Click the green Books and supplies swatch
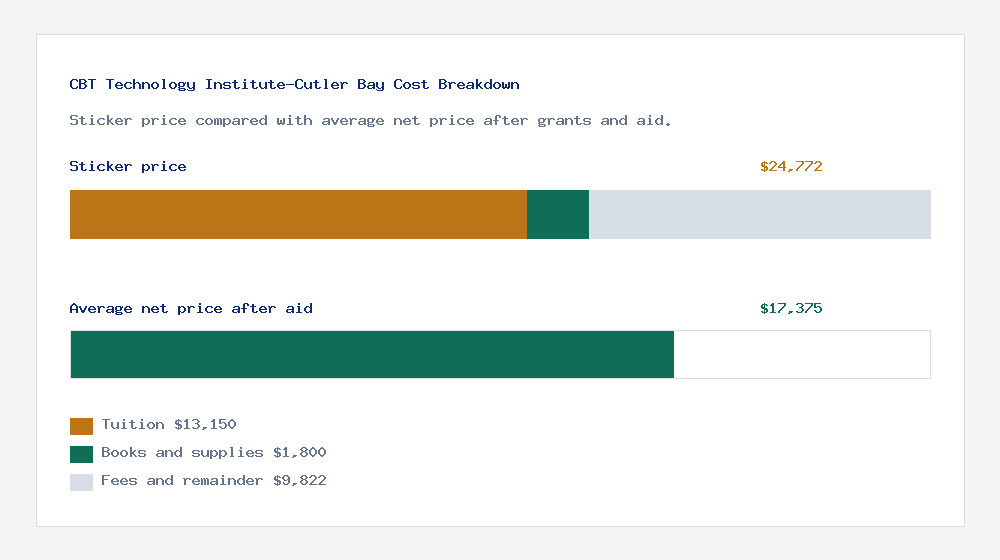This screenshot has width=1000, height=560. [x=81, y=454]
